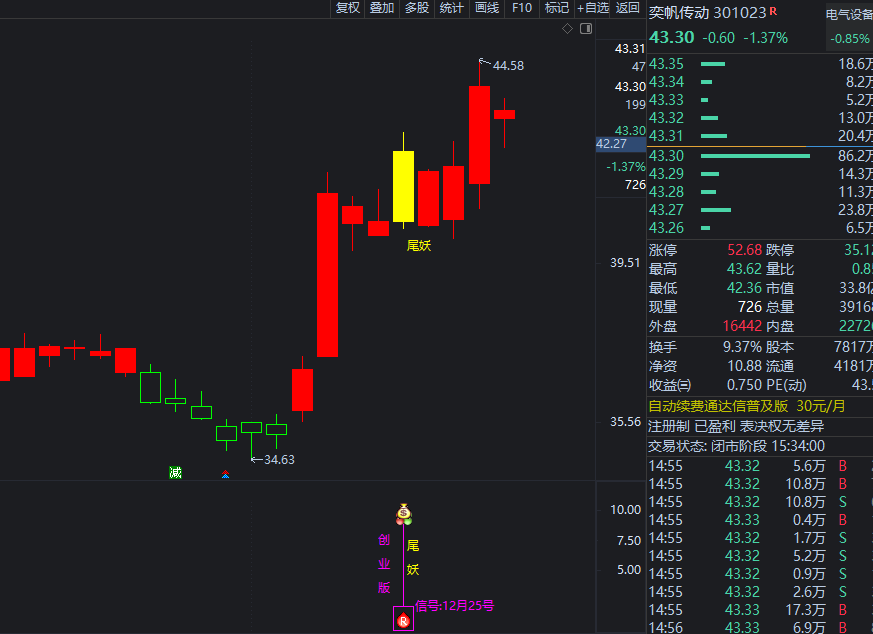Click the red R badge beside stock code 301023

click(773, 12)
